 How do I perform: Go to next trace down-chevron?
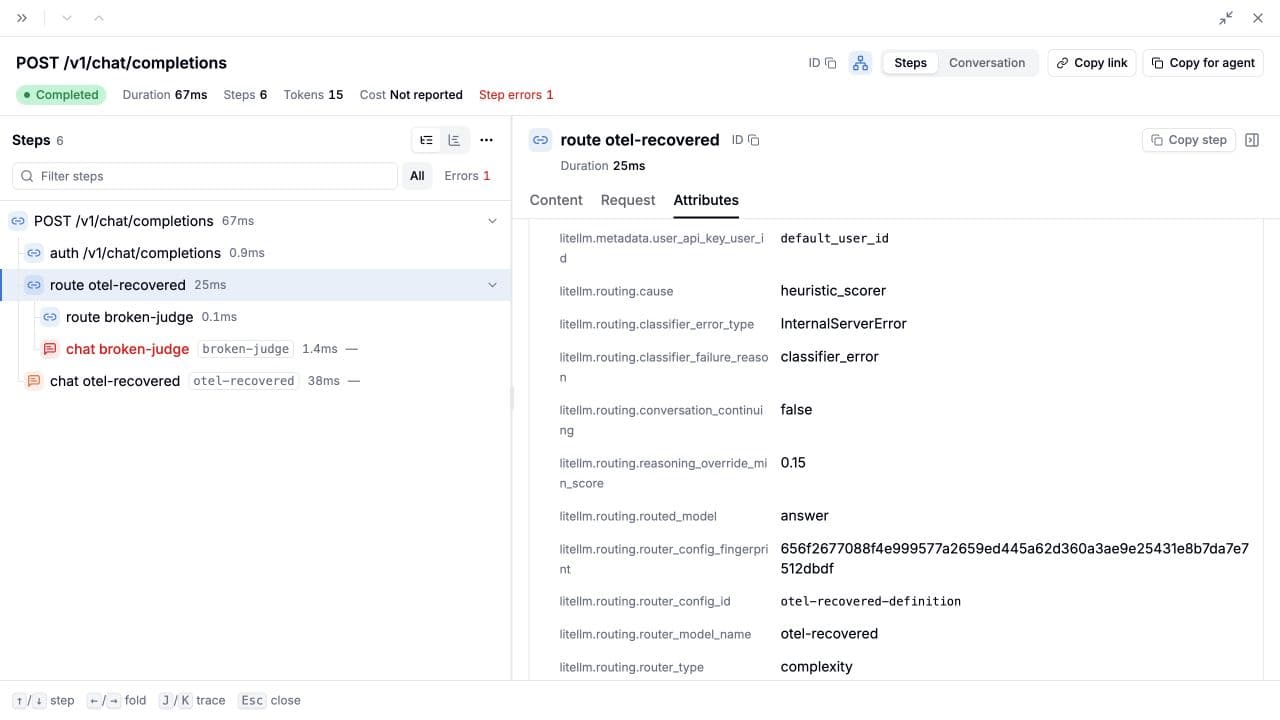[67, 18]
